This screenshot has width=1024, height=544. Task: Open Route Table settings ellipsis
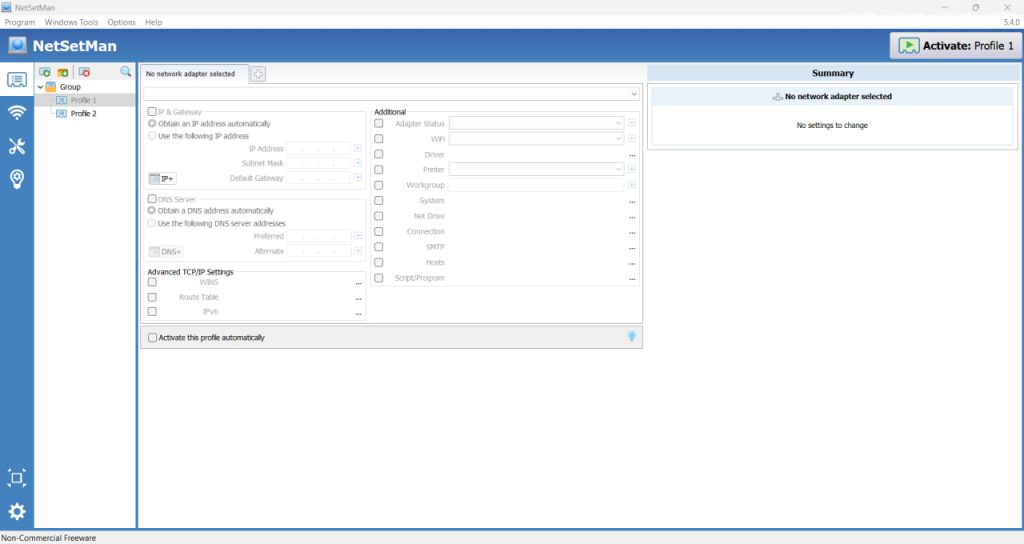pos(359,298)
